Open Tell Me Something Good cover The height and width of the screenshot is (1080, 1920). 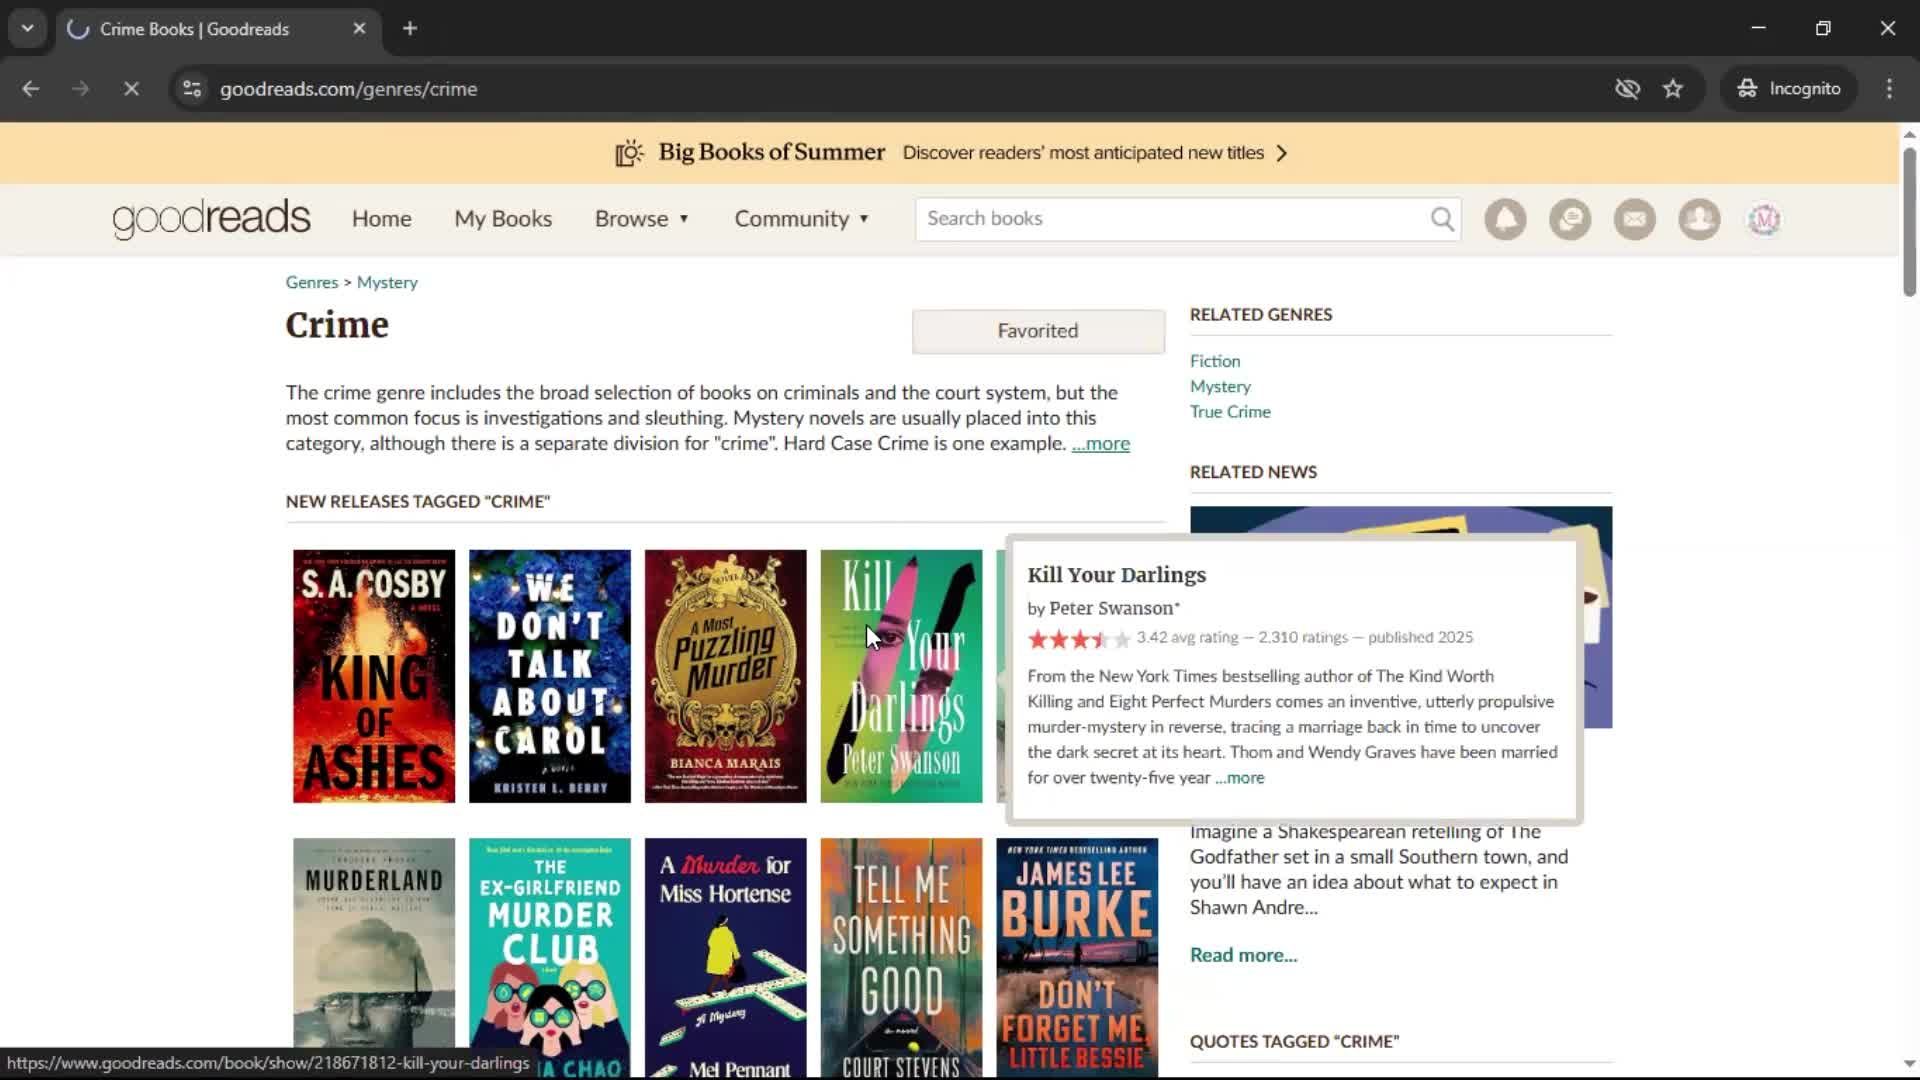[x=902, y=958]
